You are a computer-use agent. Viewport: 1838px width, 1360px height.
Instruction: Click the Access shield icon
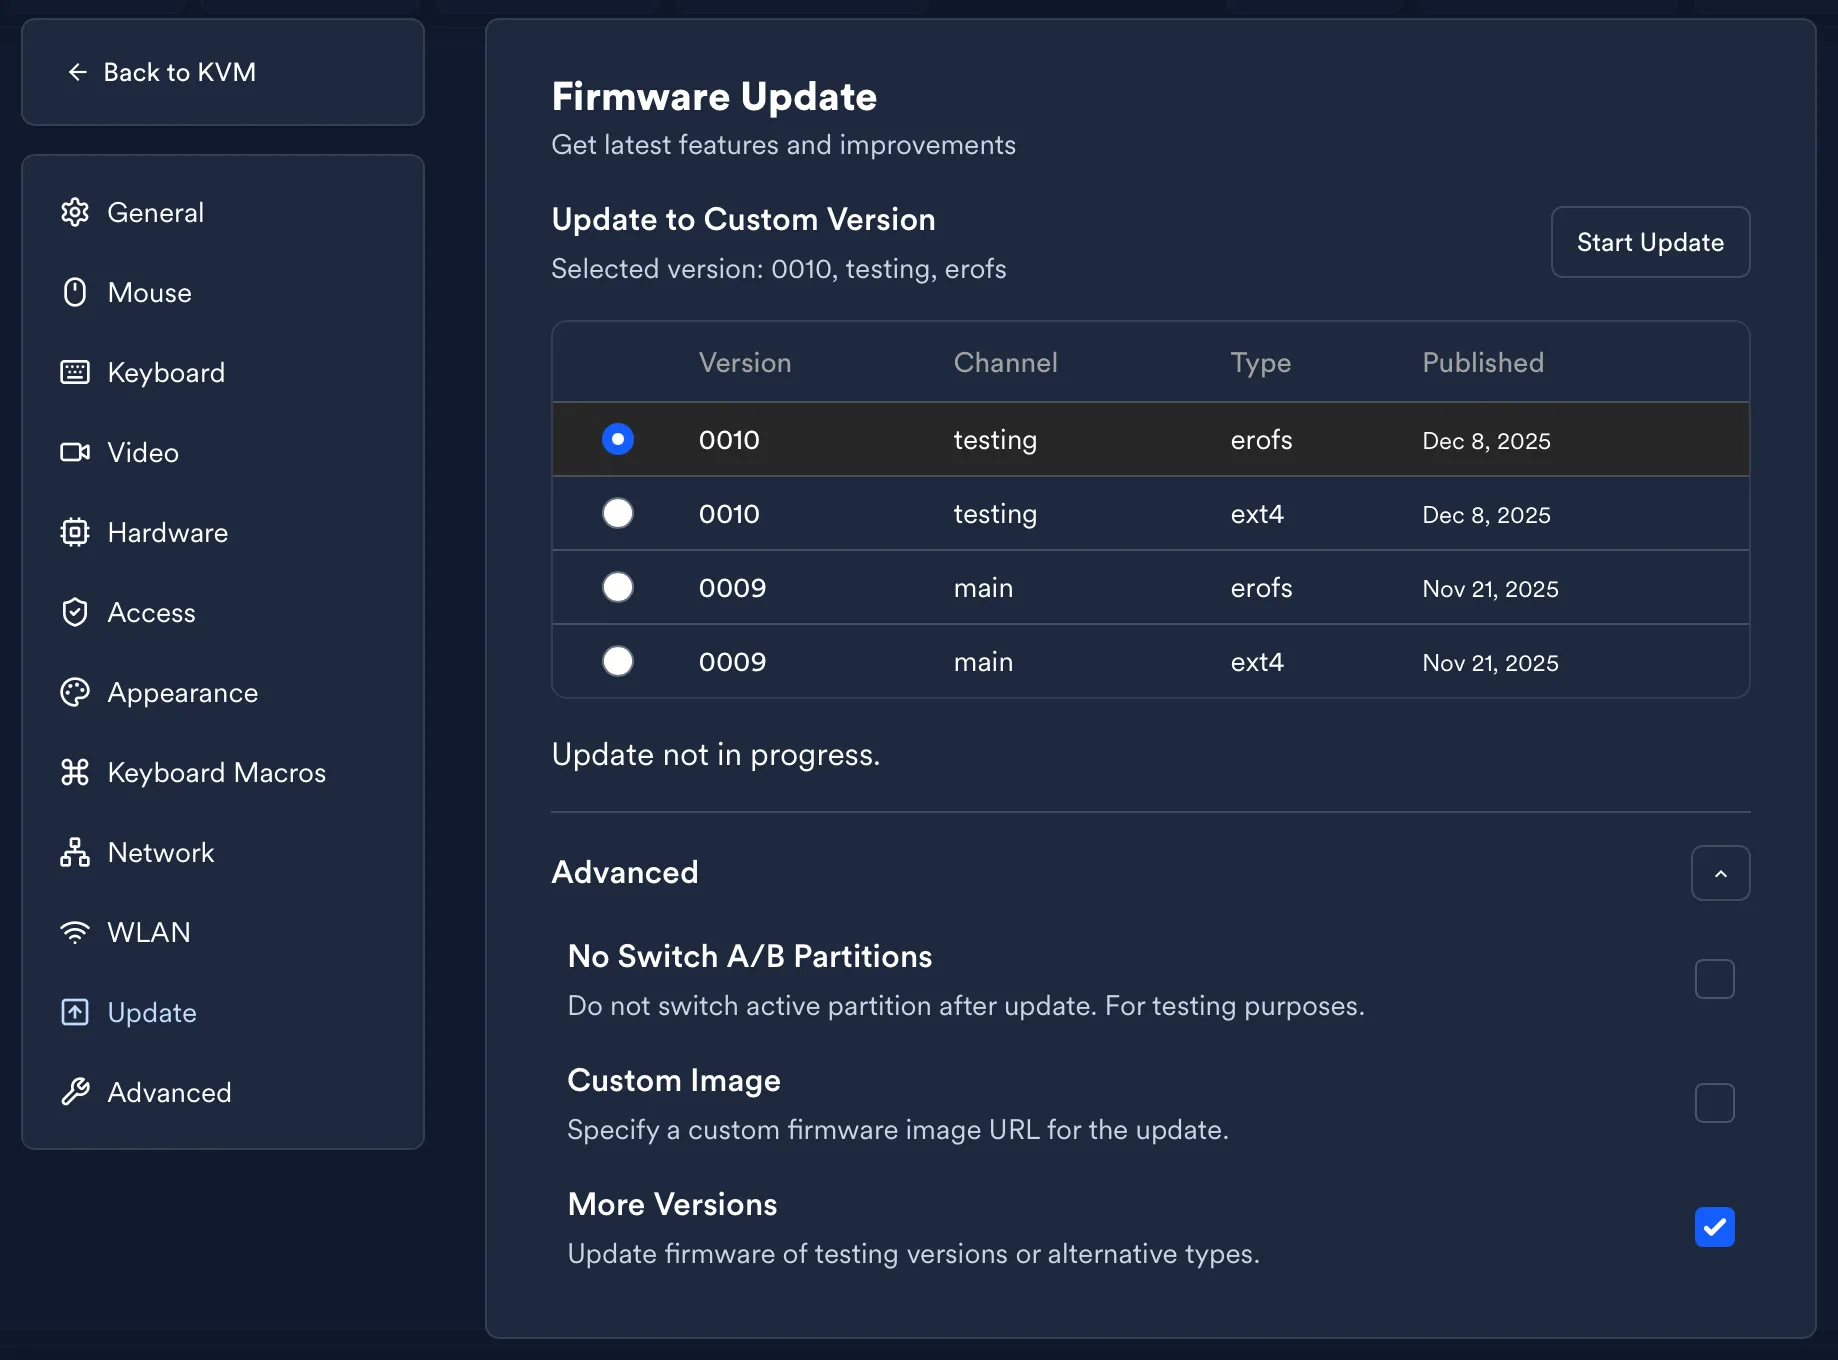point(75,612)
